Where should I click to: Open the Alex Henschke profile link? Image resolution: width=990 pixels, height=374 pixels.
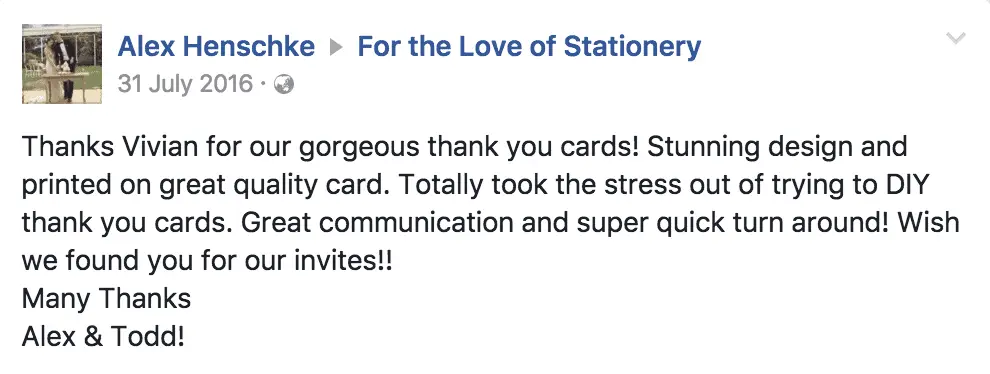[216, 47]
